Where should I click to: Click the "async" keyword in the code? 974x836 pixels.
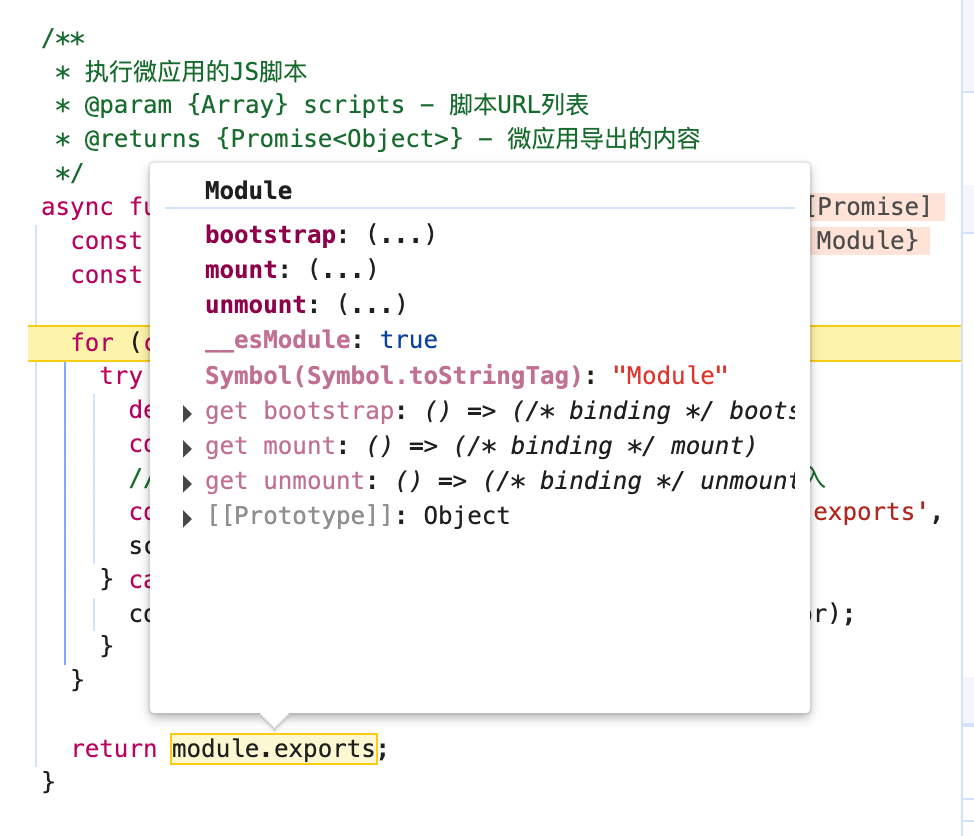coord(78,207)
